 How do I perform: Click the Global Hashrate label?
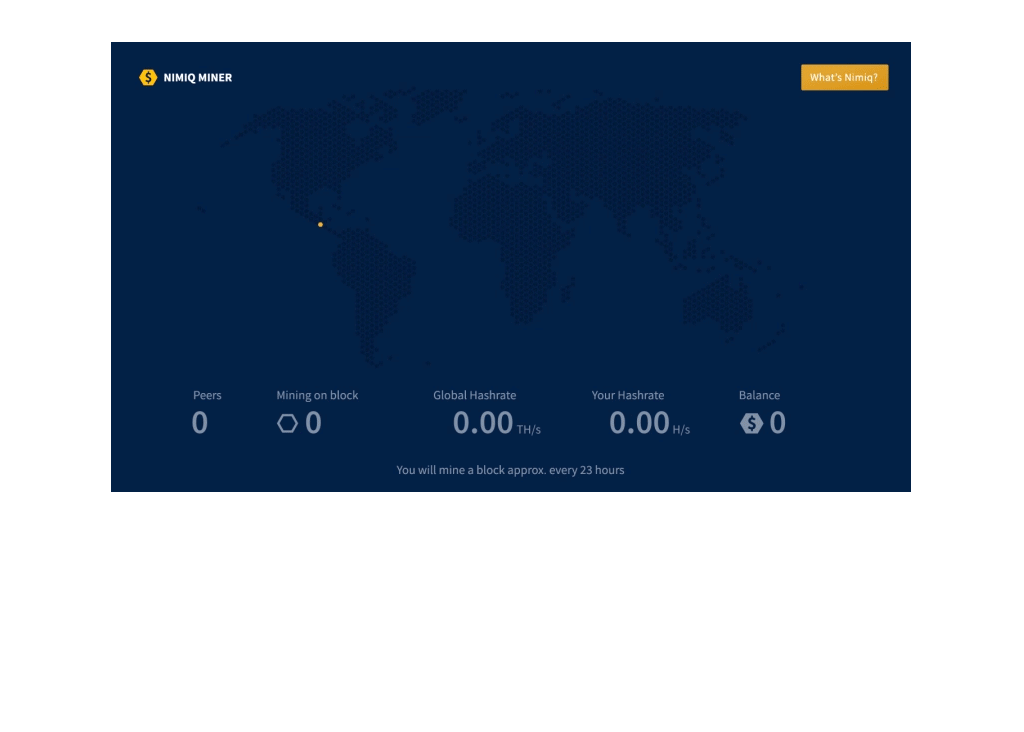(x=475, y=395)
